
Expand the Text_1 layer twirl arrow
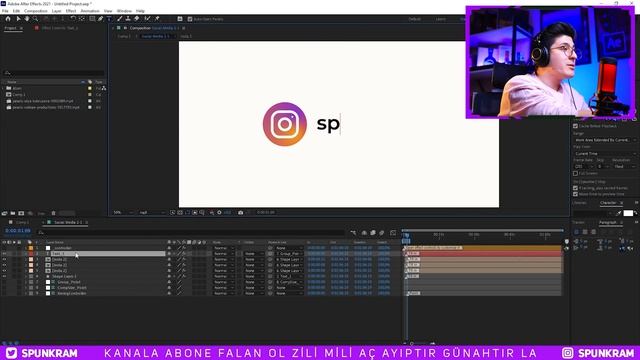pyautogui.click(x=26, y=254)
